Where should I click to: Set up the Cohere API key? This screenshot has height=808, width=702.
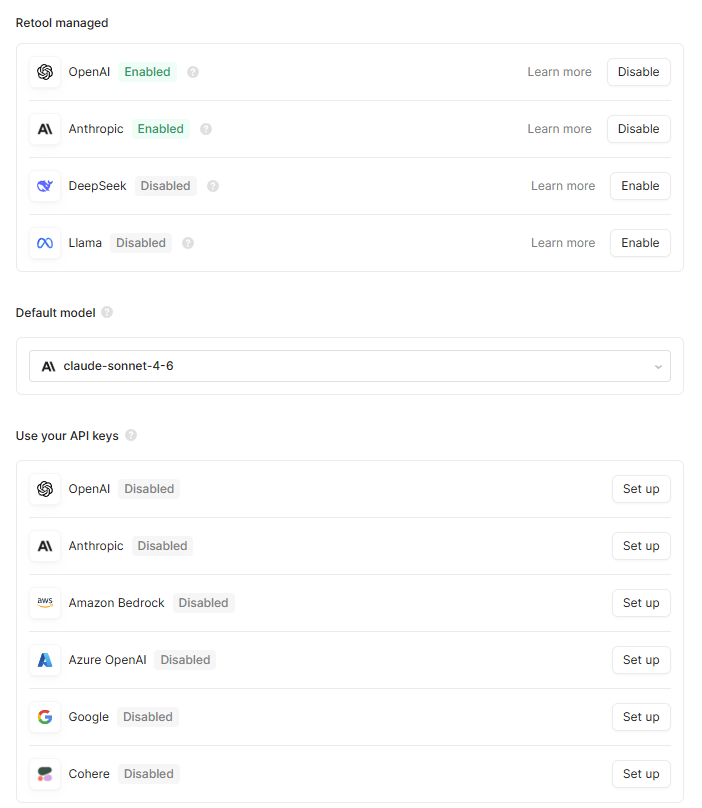coord(641,774)
